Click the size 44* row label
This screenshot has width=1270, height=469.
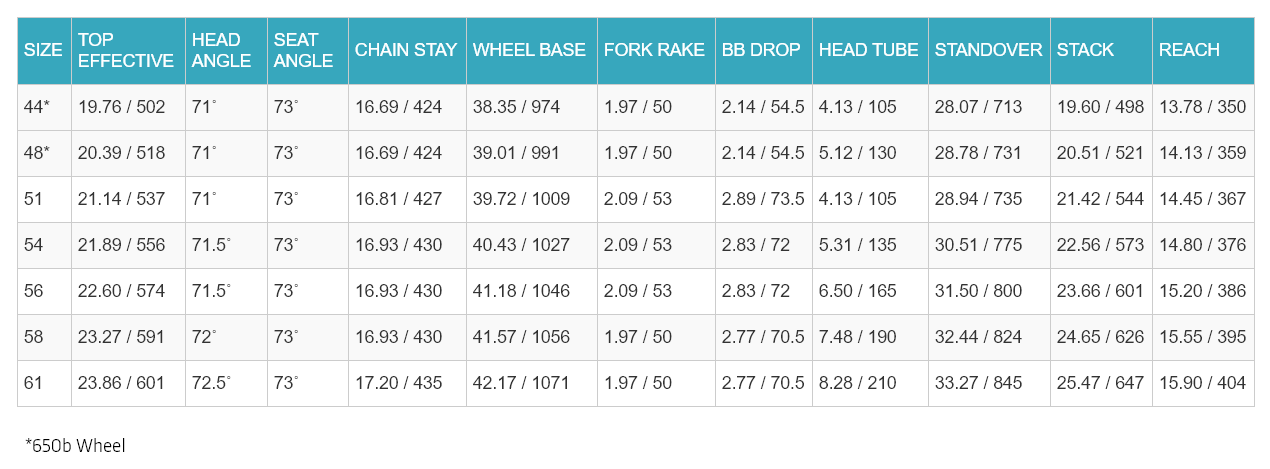coord(38,107)
